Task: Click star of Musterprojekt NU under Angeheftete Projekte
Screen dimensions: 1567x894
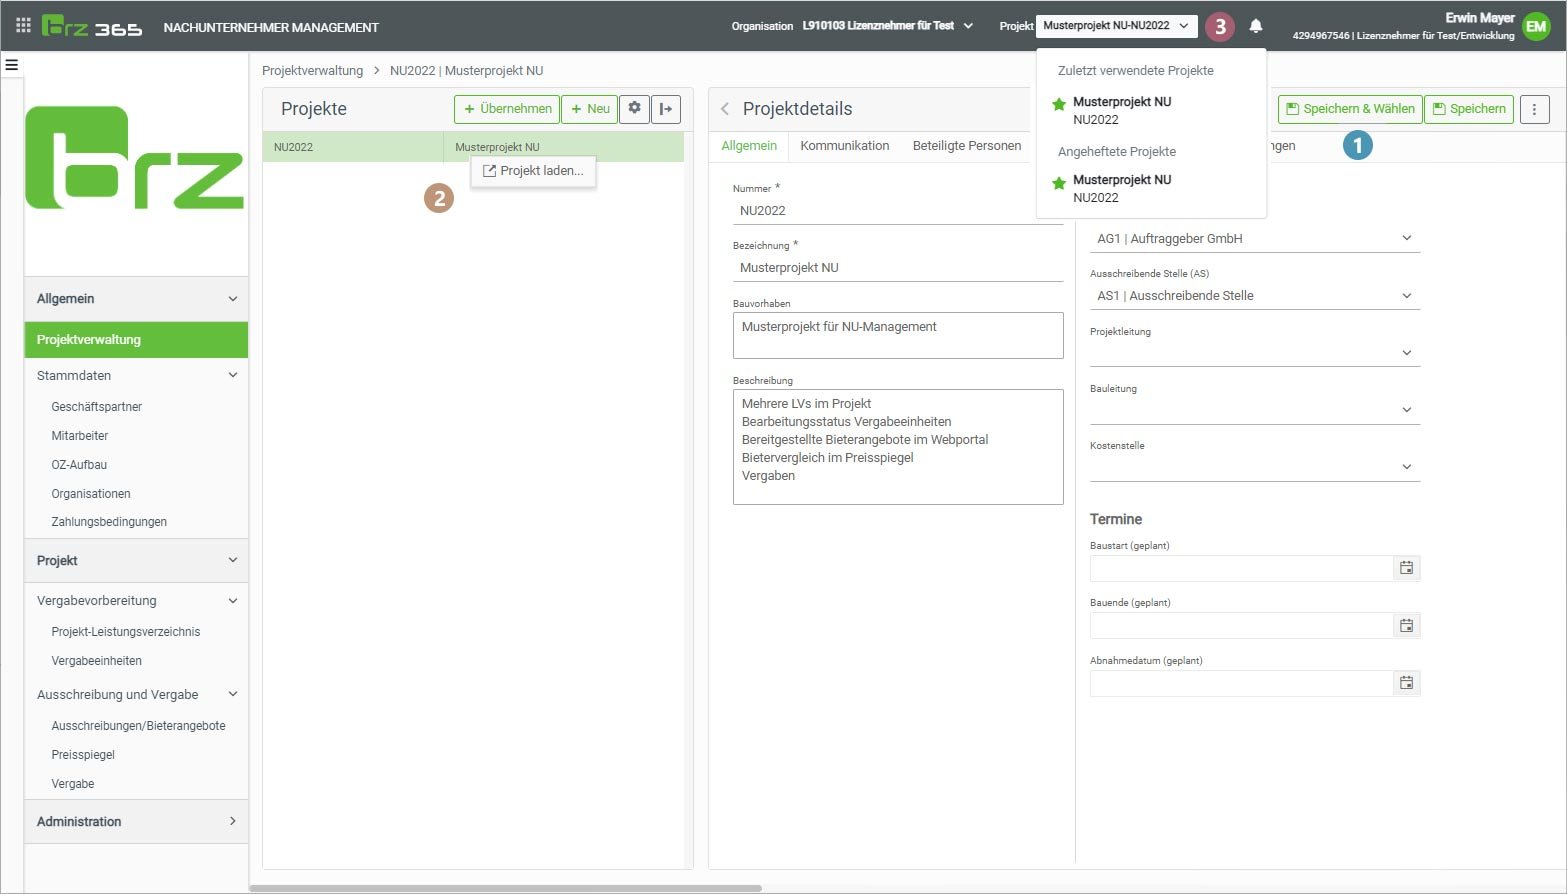Action: (1059, 183)
